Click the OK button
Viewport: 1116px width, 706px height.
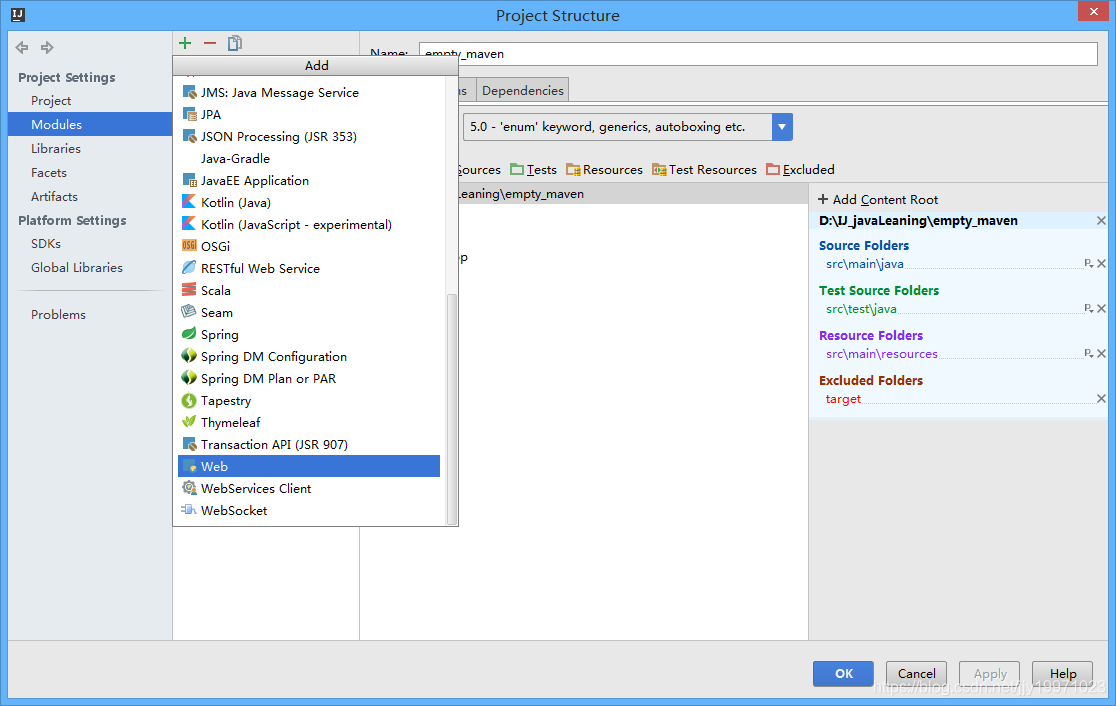point(843,673)
